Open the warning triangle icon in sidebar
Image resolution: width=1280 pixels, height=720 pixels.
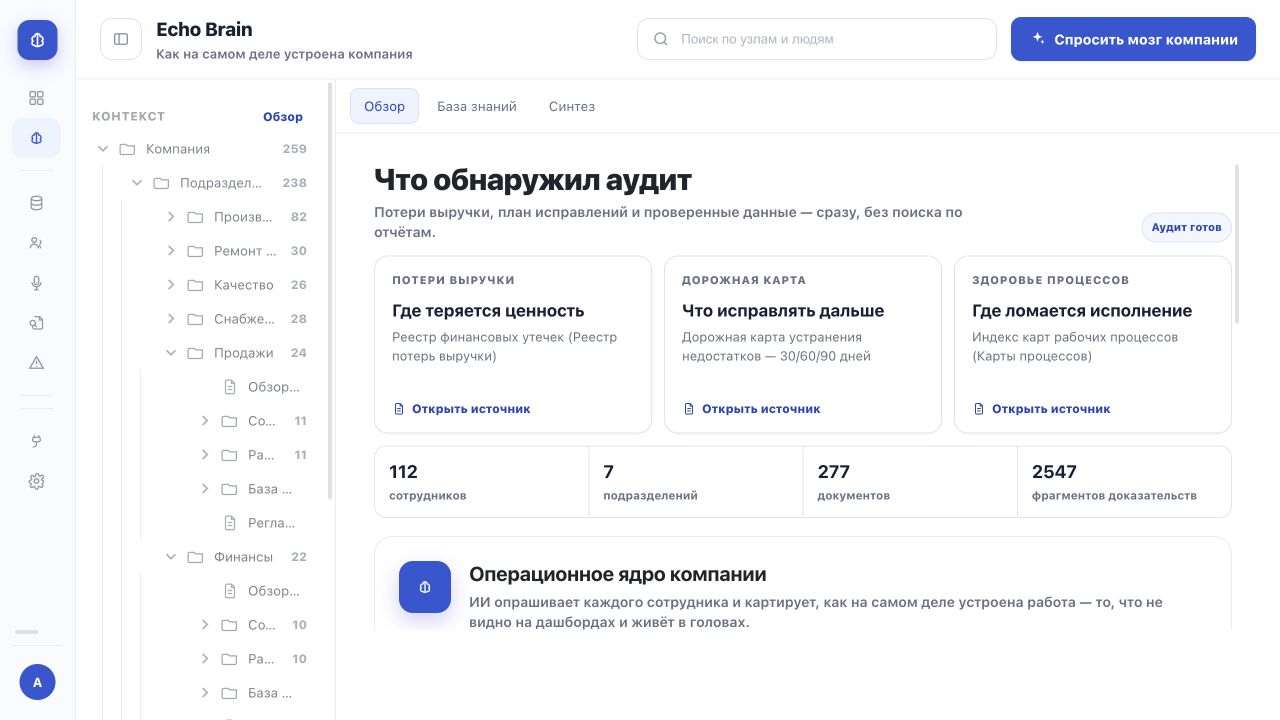click(x=37, y=363)
